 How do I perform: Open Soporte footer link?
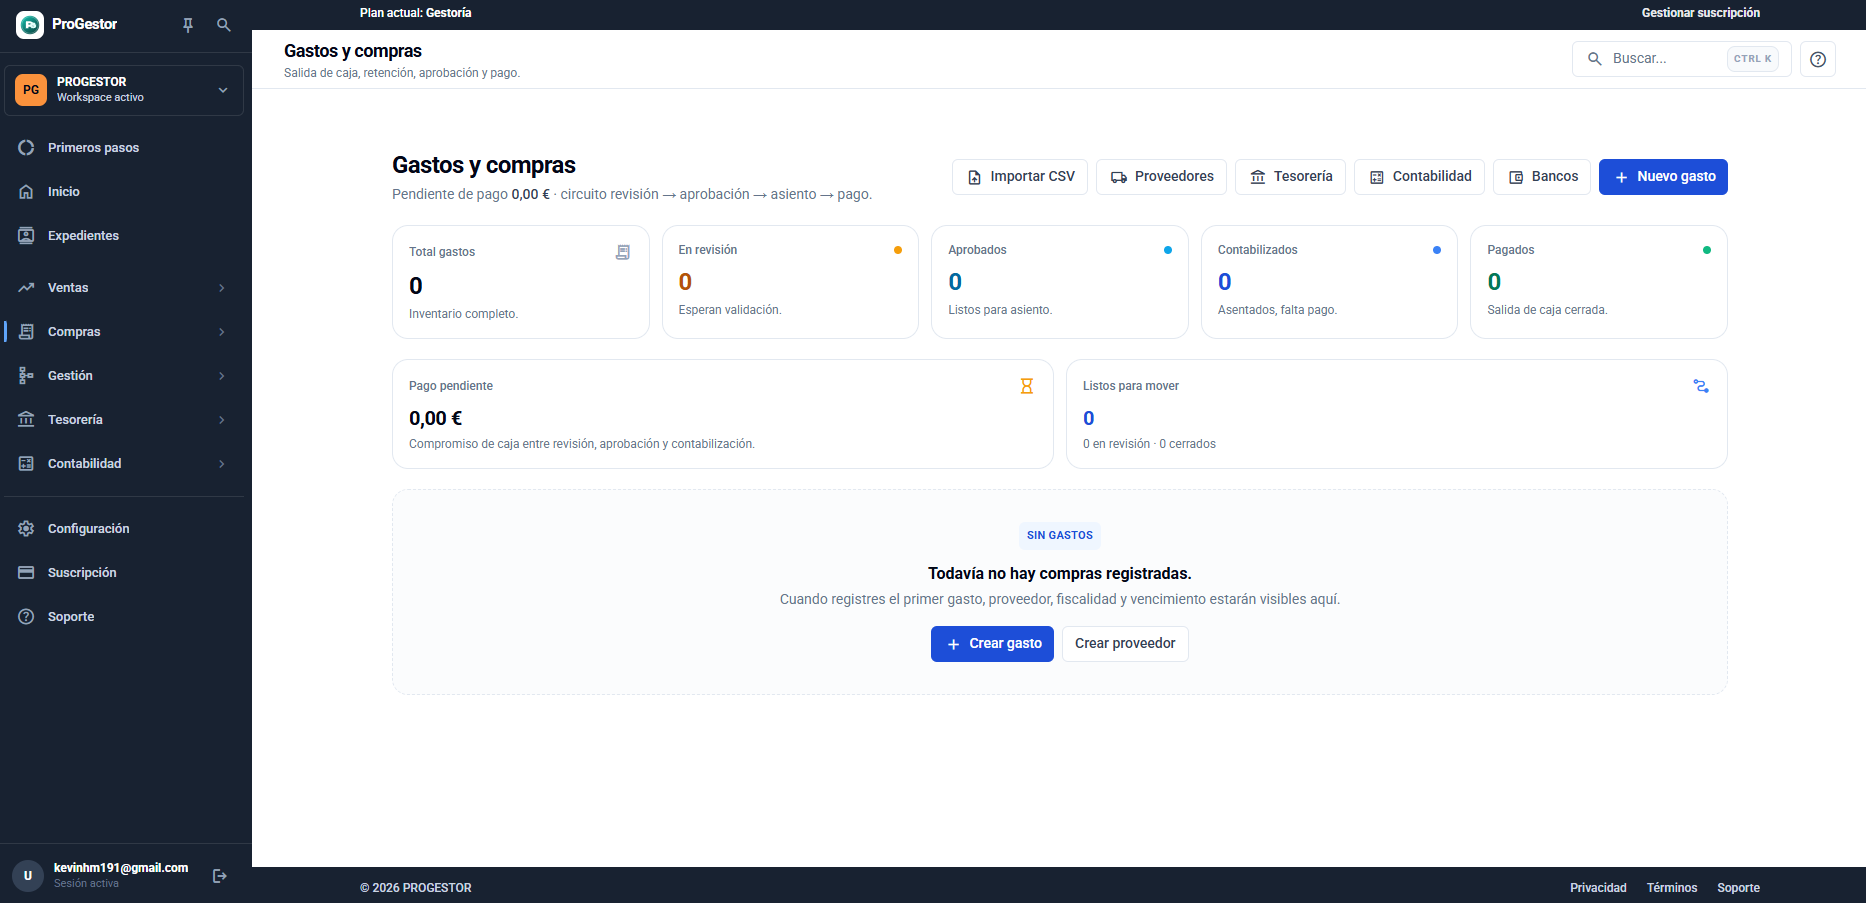tap(1739, 888)
